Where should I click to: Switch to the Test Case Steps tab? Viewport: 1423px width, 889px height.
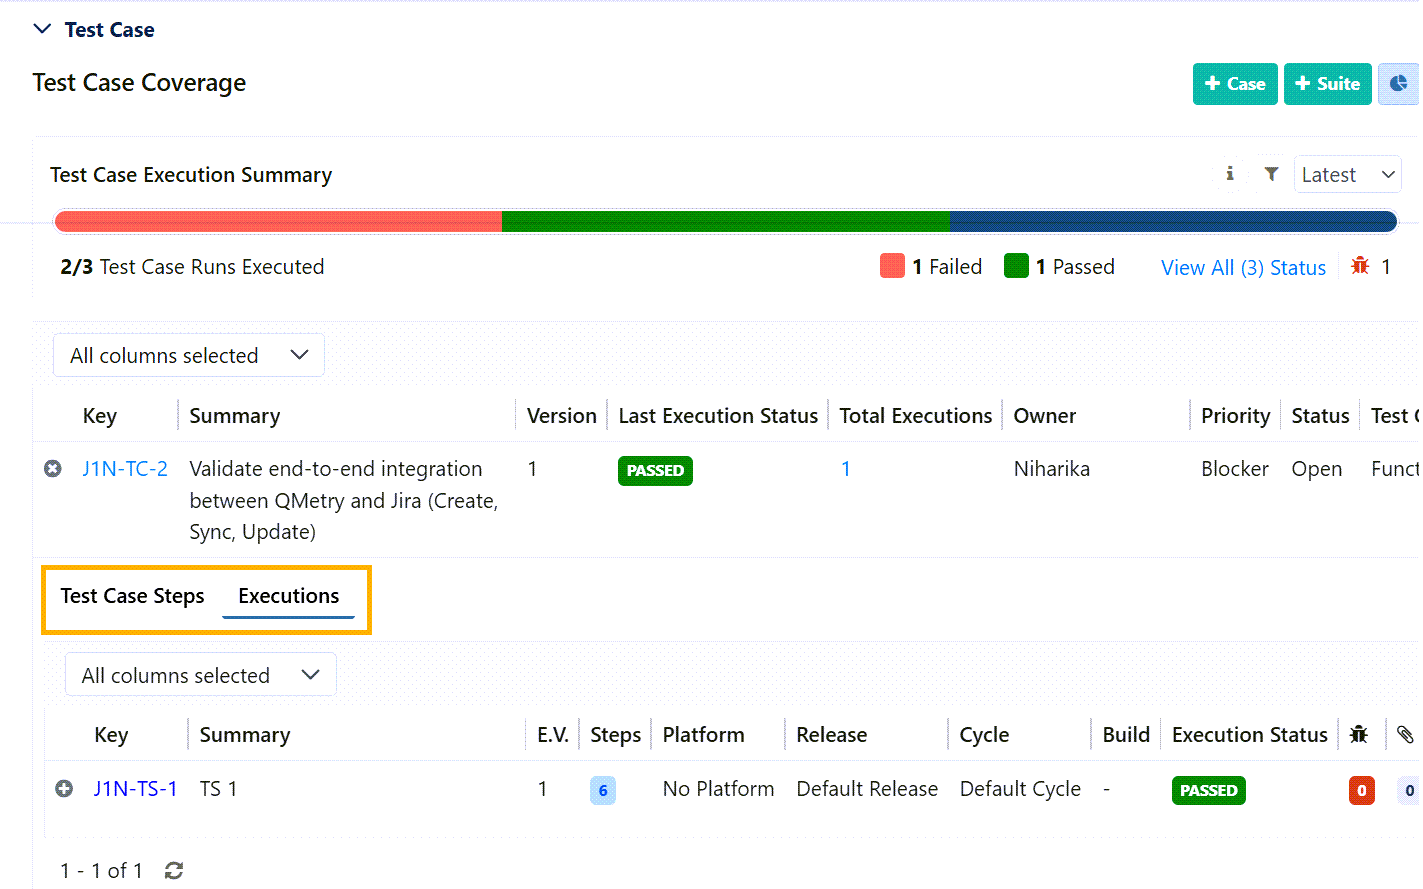point(132,596)
